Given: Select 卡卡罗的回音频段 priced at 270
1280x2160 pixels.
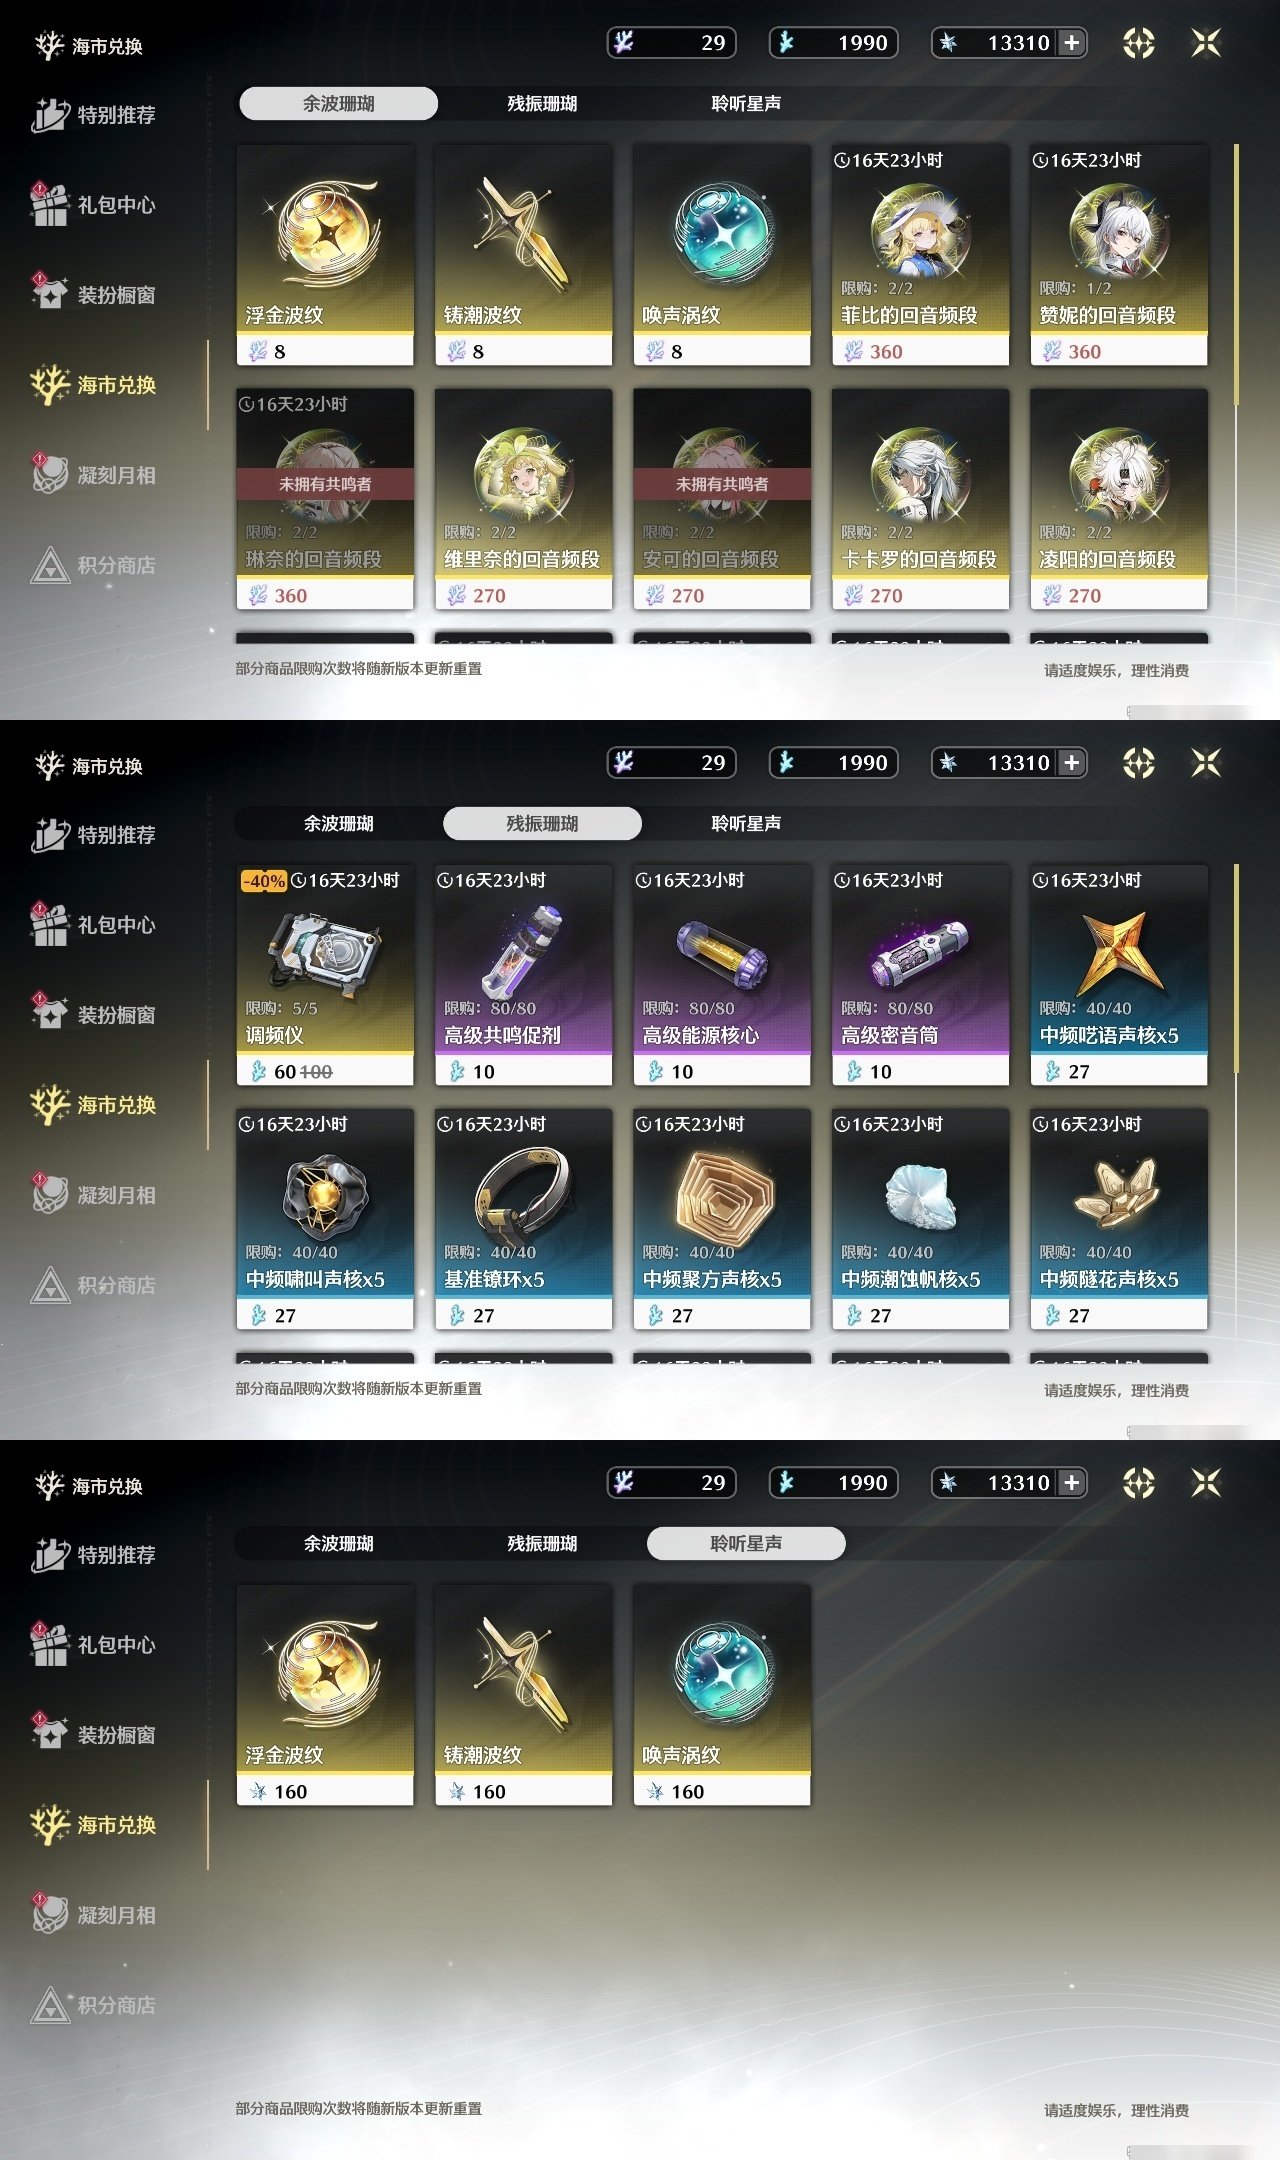Looking at the screenshot, I should [x=920, y=499].
